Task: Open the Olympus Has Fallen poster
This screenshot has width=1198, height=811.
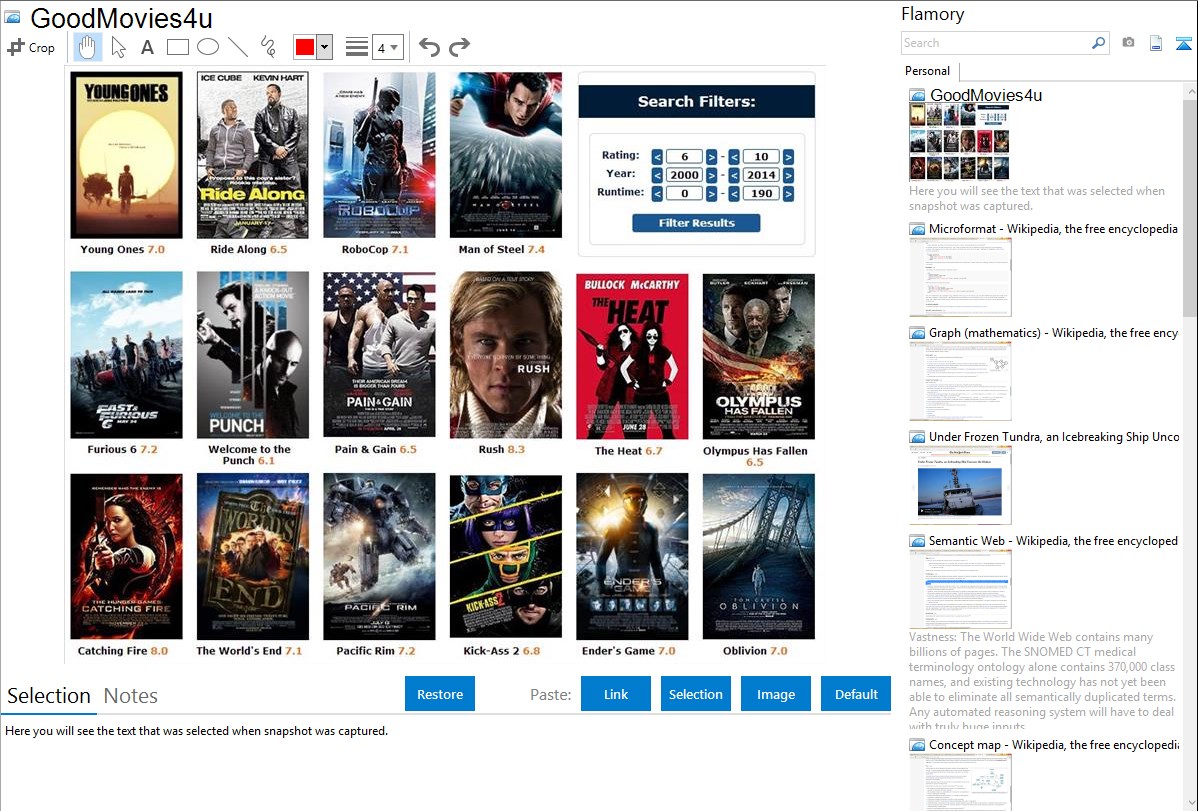Action: tap(759, 356)
